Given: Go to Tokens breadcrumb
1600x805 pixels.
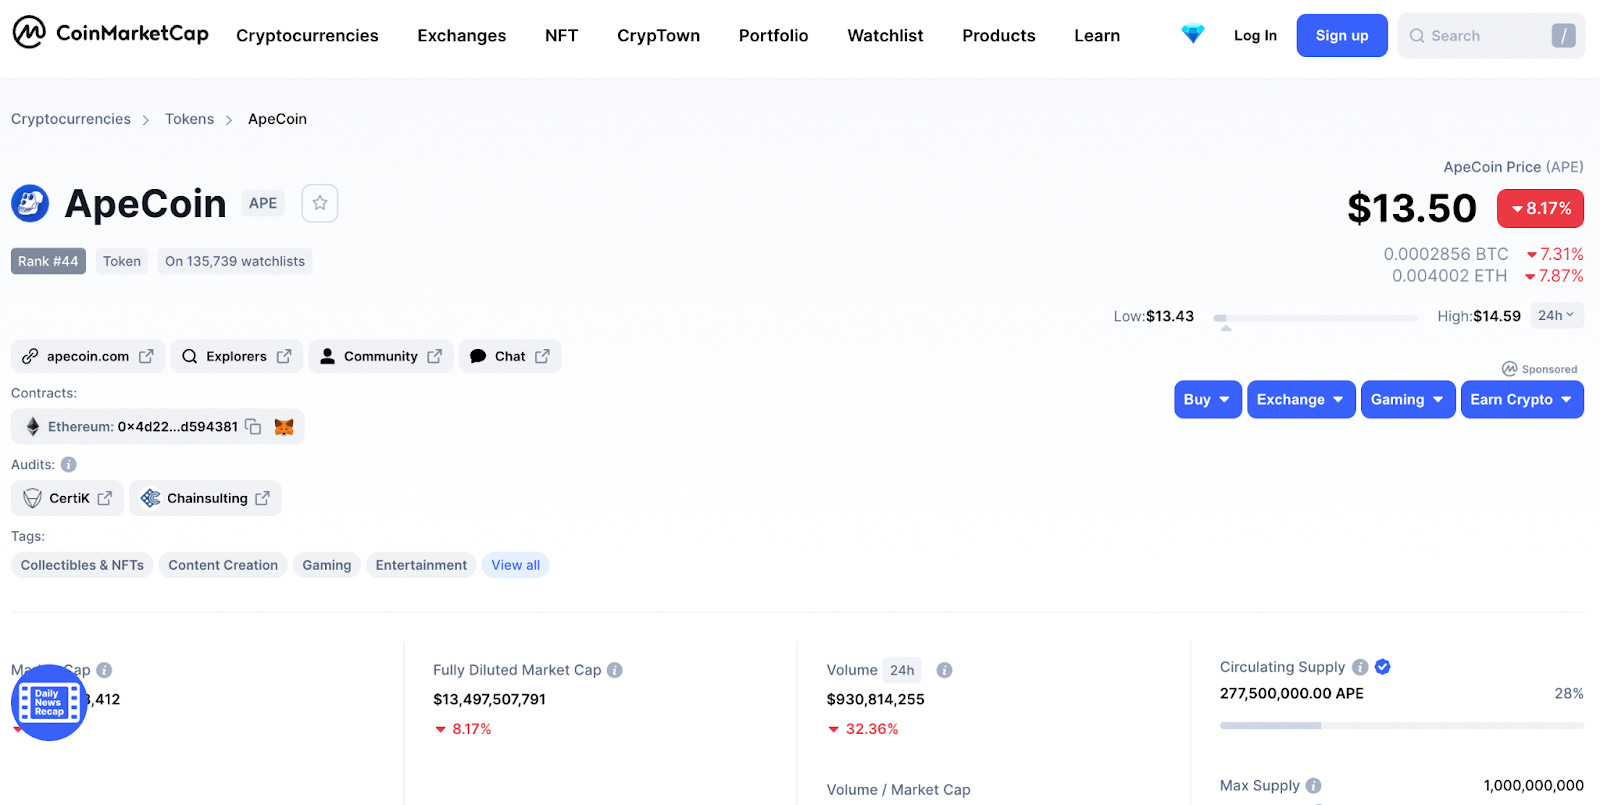Looking at the screenshot, I should (189, 119).
